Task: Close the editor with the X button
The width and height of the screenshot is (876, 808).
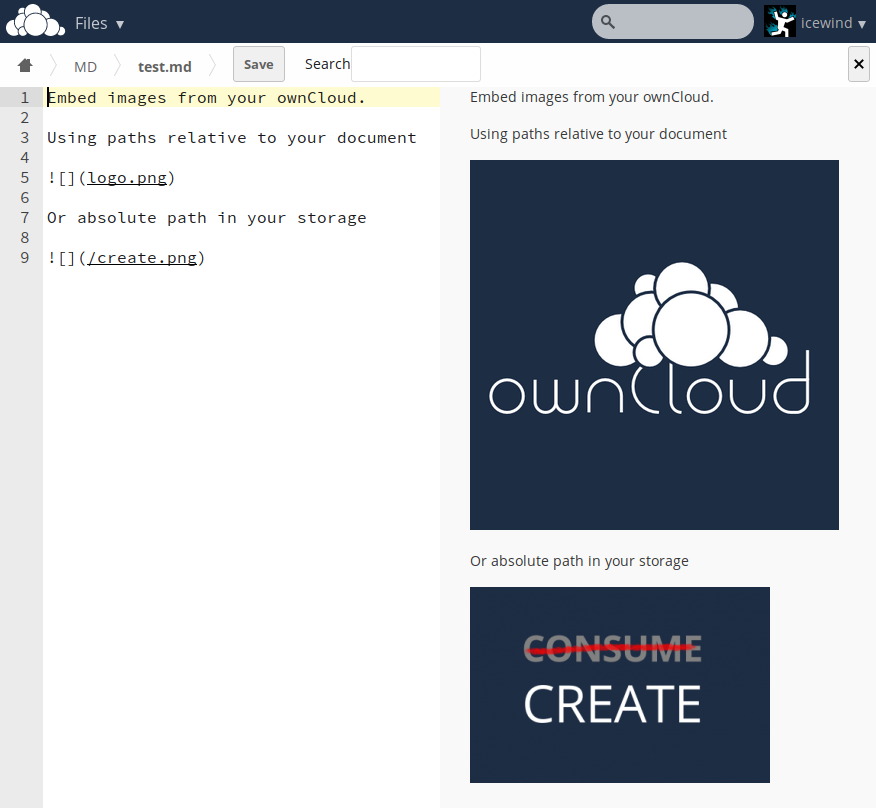Action: click(x=859, y=64)
